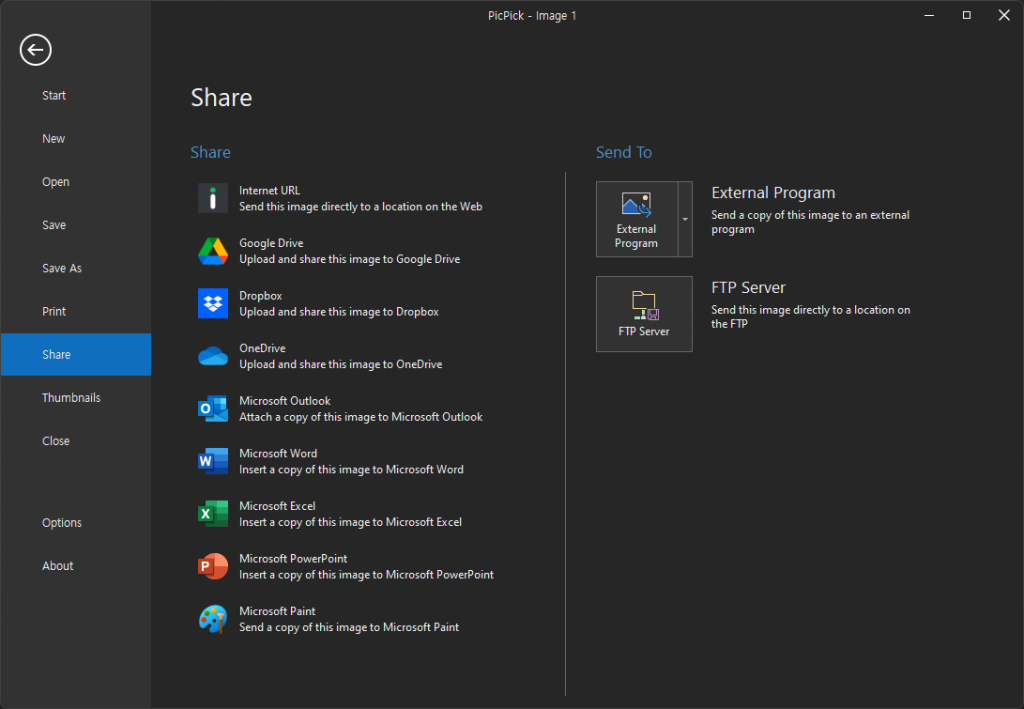Click the Microsoft PowerPoint icon
This screenshot has height=709, width=1024.
tap(213, 567)
